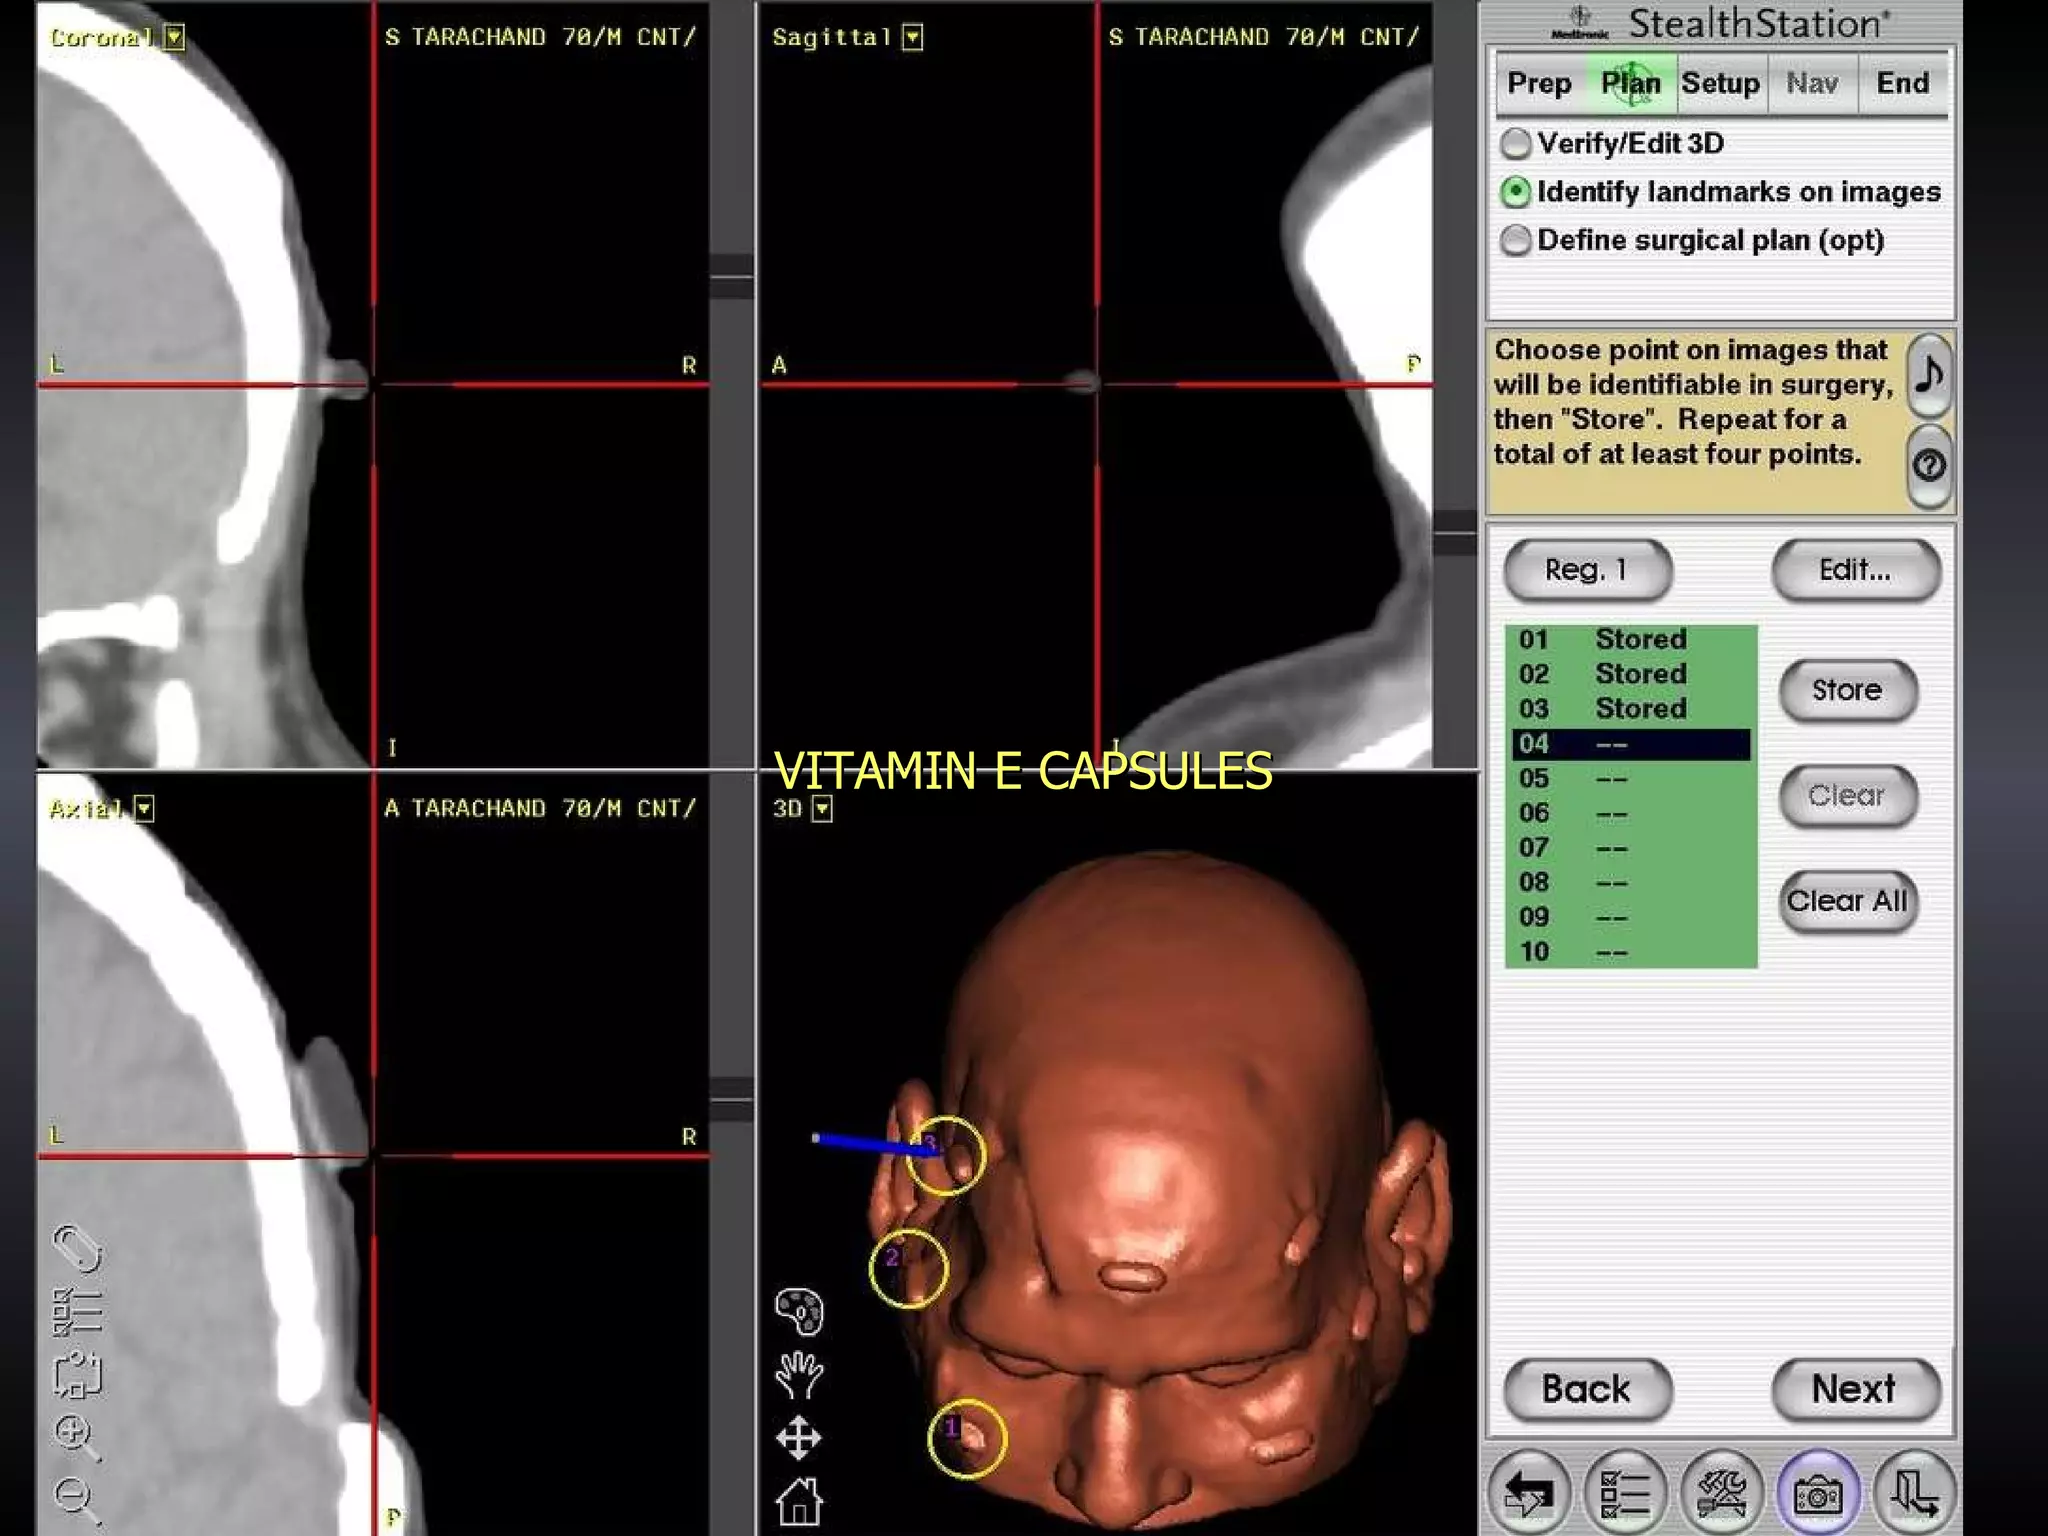Select Define surgical plan radio option

[x=1516, y=241]
